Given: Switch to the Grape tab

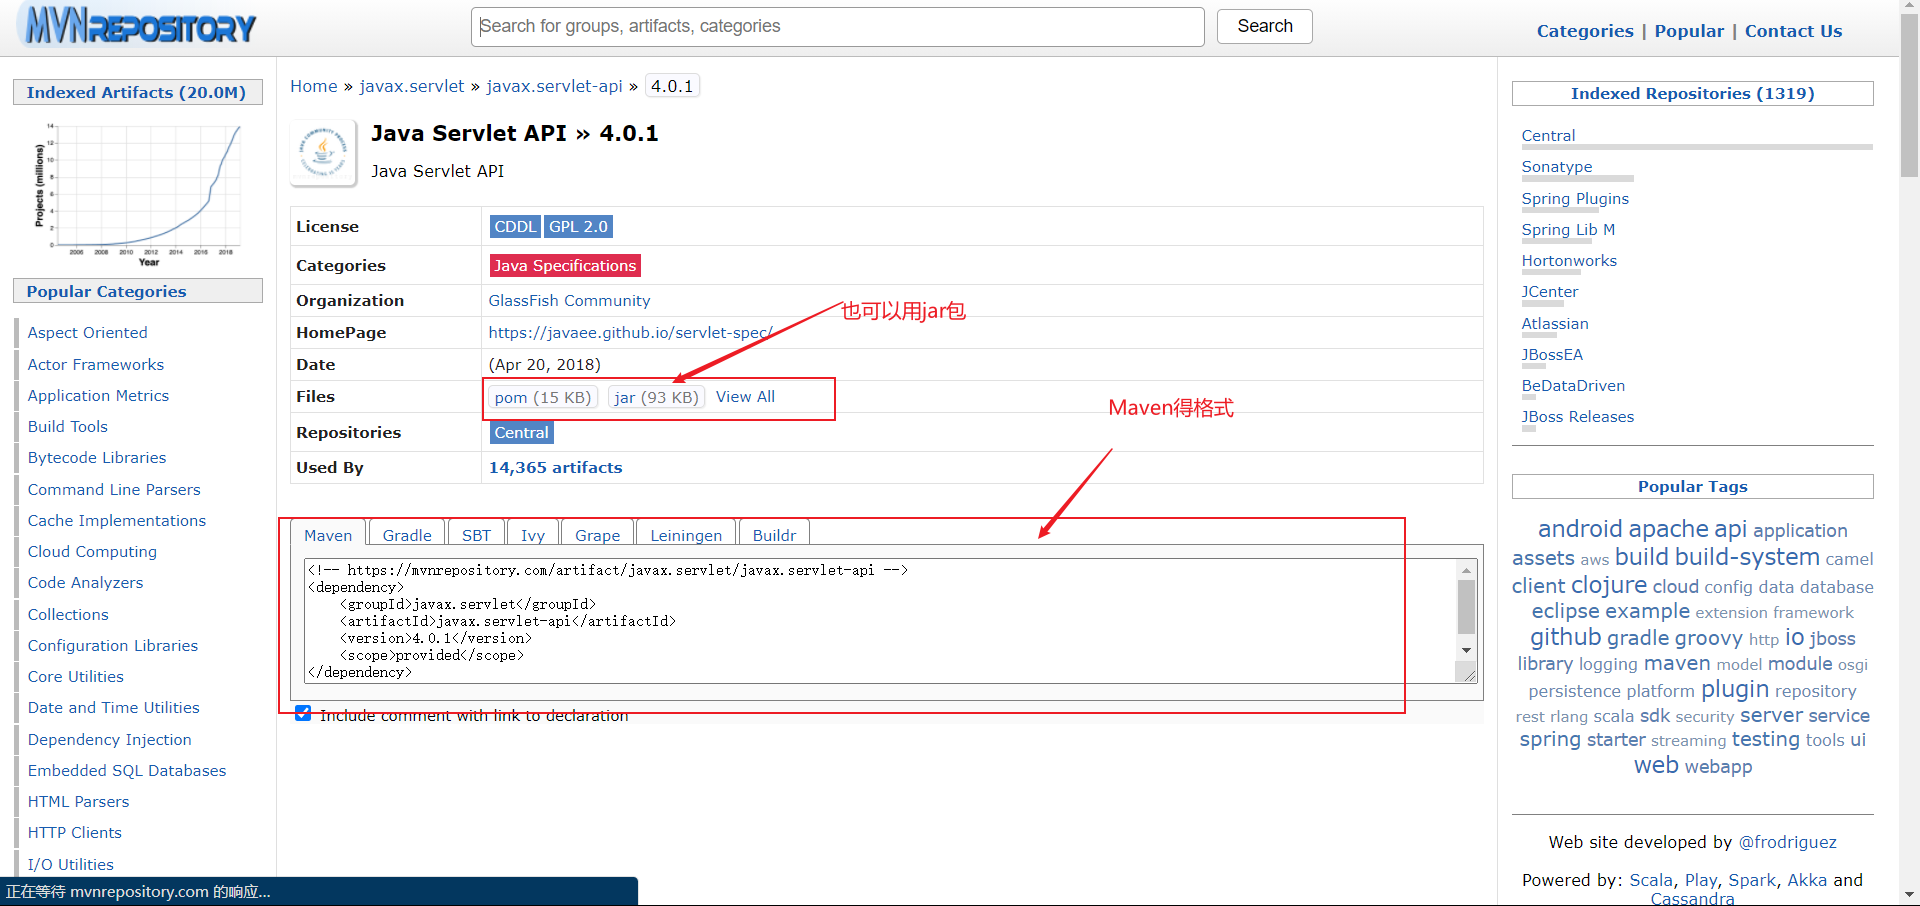Looking at the screenshot, I should 597,535.
